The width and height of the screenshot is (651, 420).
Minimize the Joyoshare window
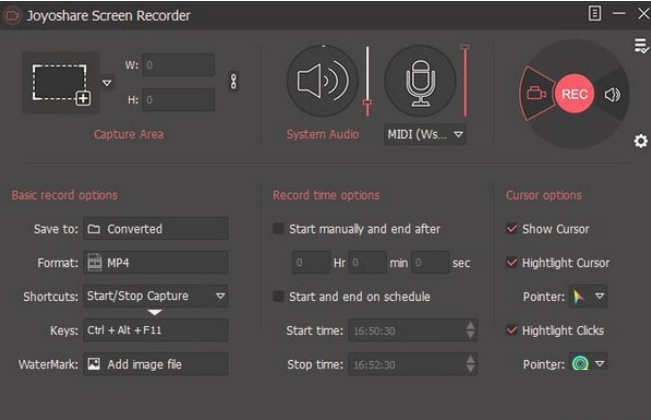pyautogui.click(x=619, y=13)
